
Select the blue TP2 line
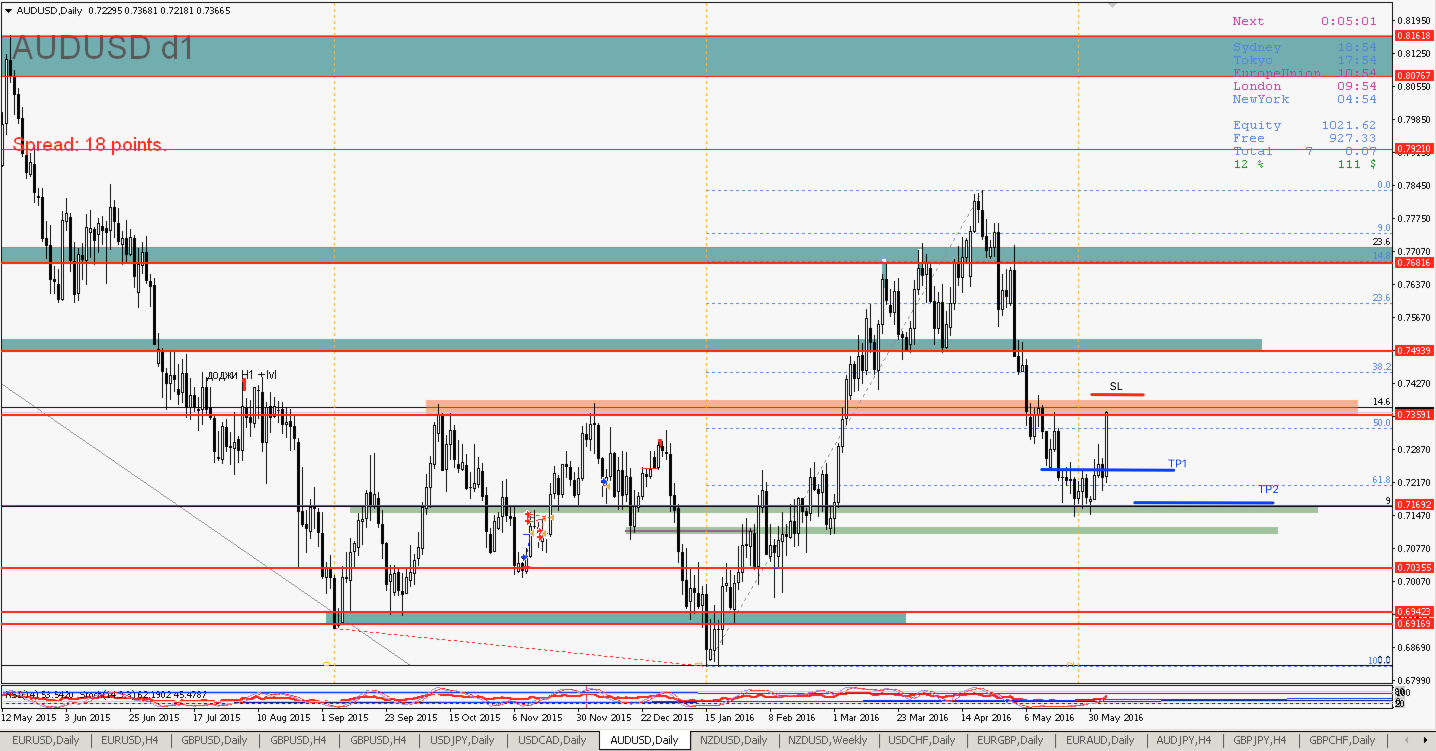point(1203,502)
